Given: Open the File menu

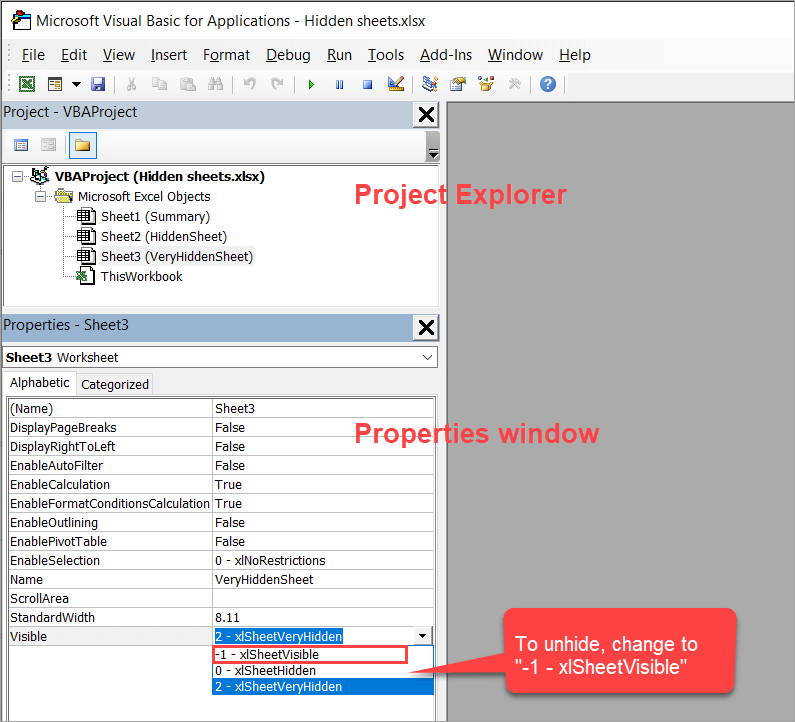Looking at the screenshot, I should tap(33, 55).
